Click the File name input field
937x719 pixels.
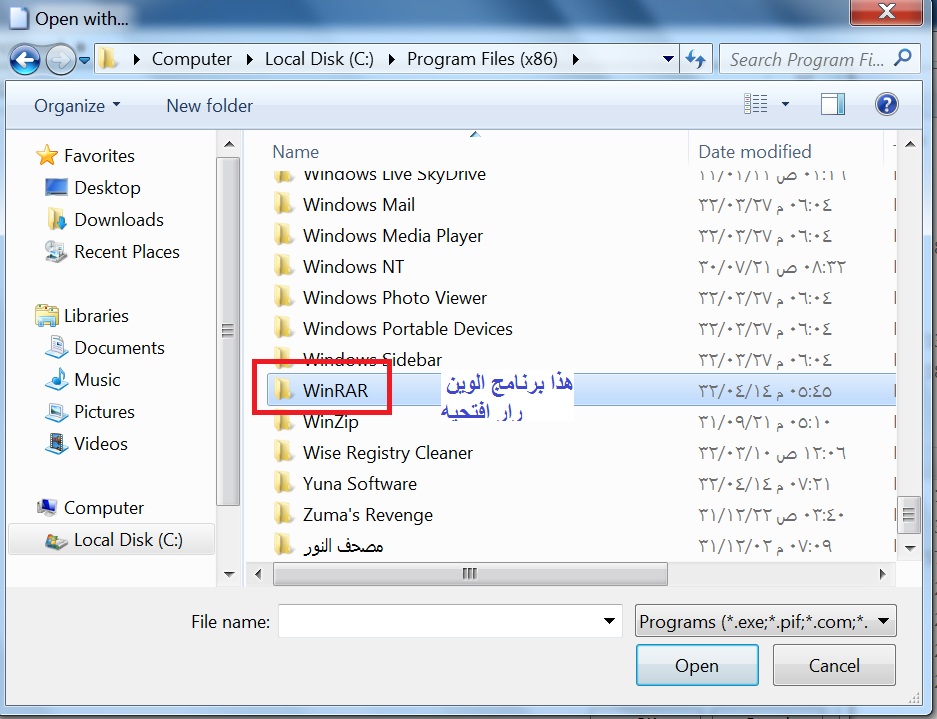pos(450,622)
